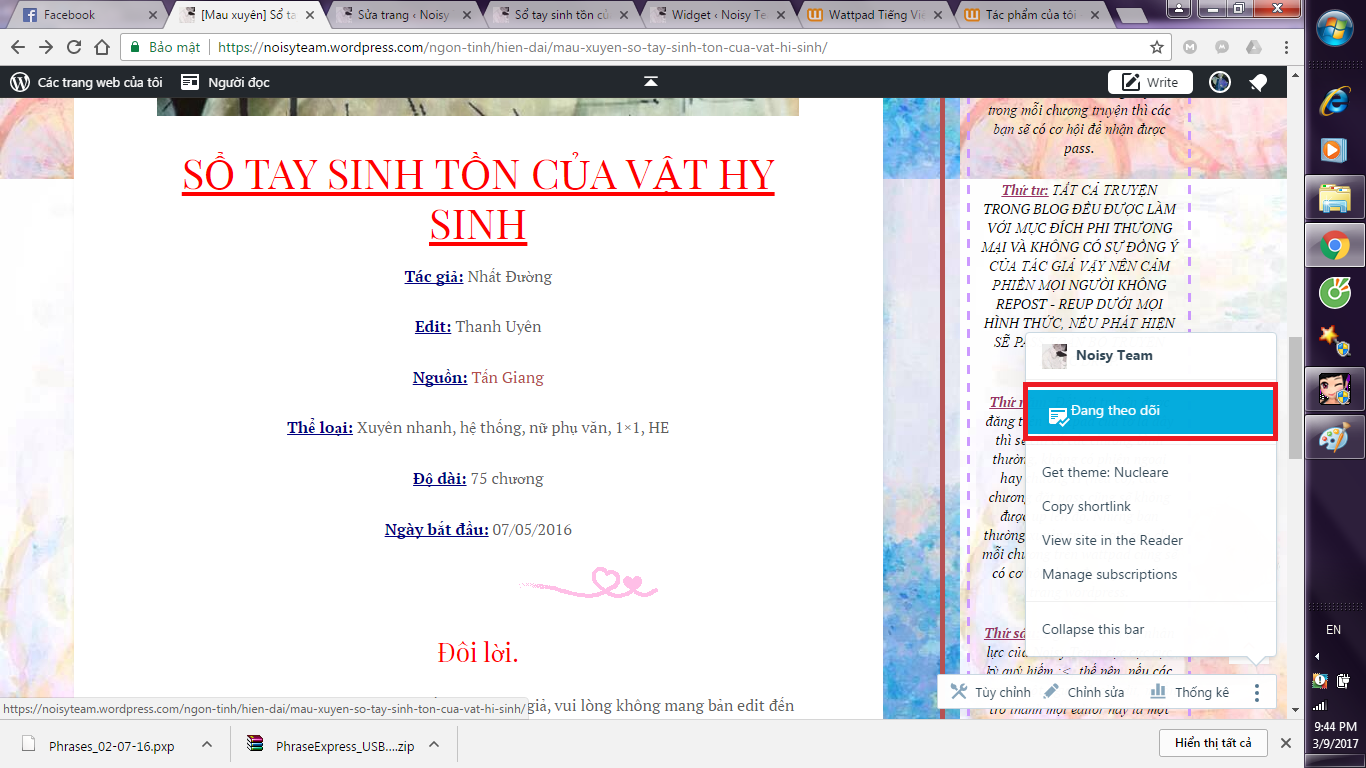Screen dimensions: 1366x768
Task: Click the Nhất Đường author name
Action: coord(509,276)
